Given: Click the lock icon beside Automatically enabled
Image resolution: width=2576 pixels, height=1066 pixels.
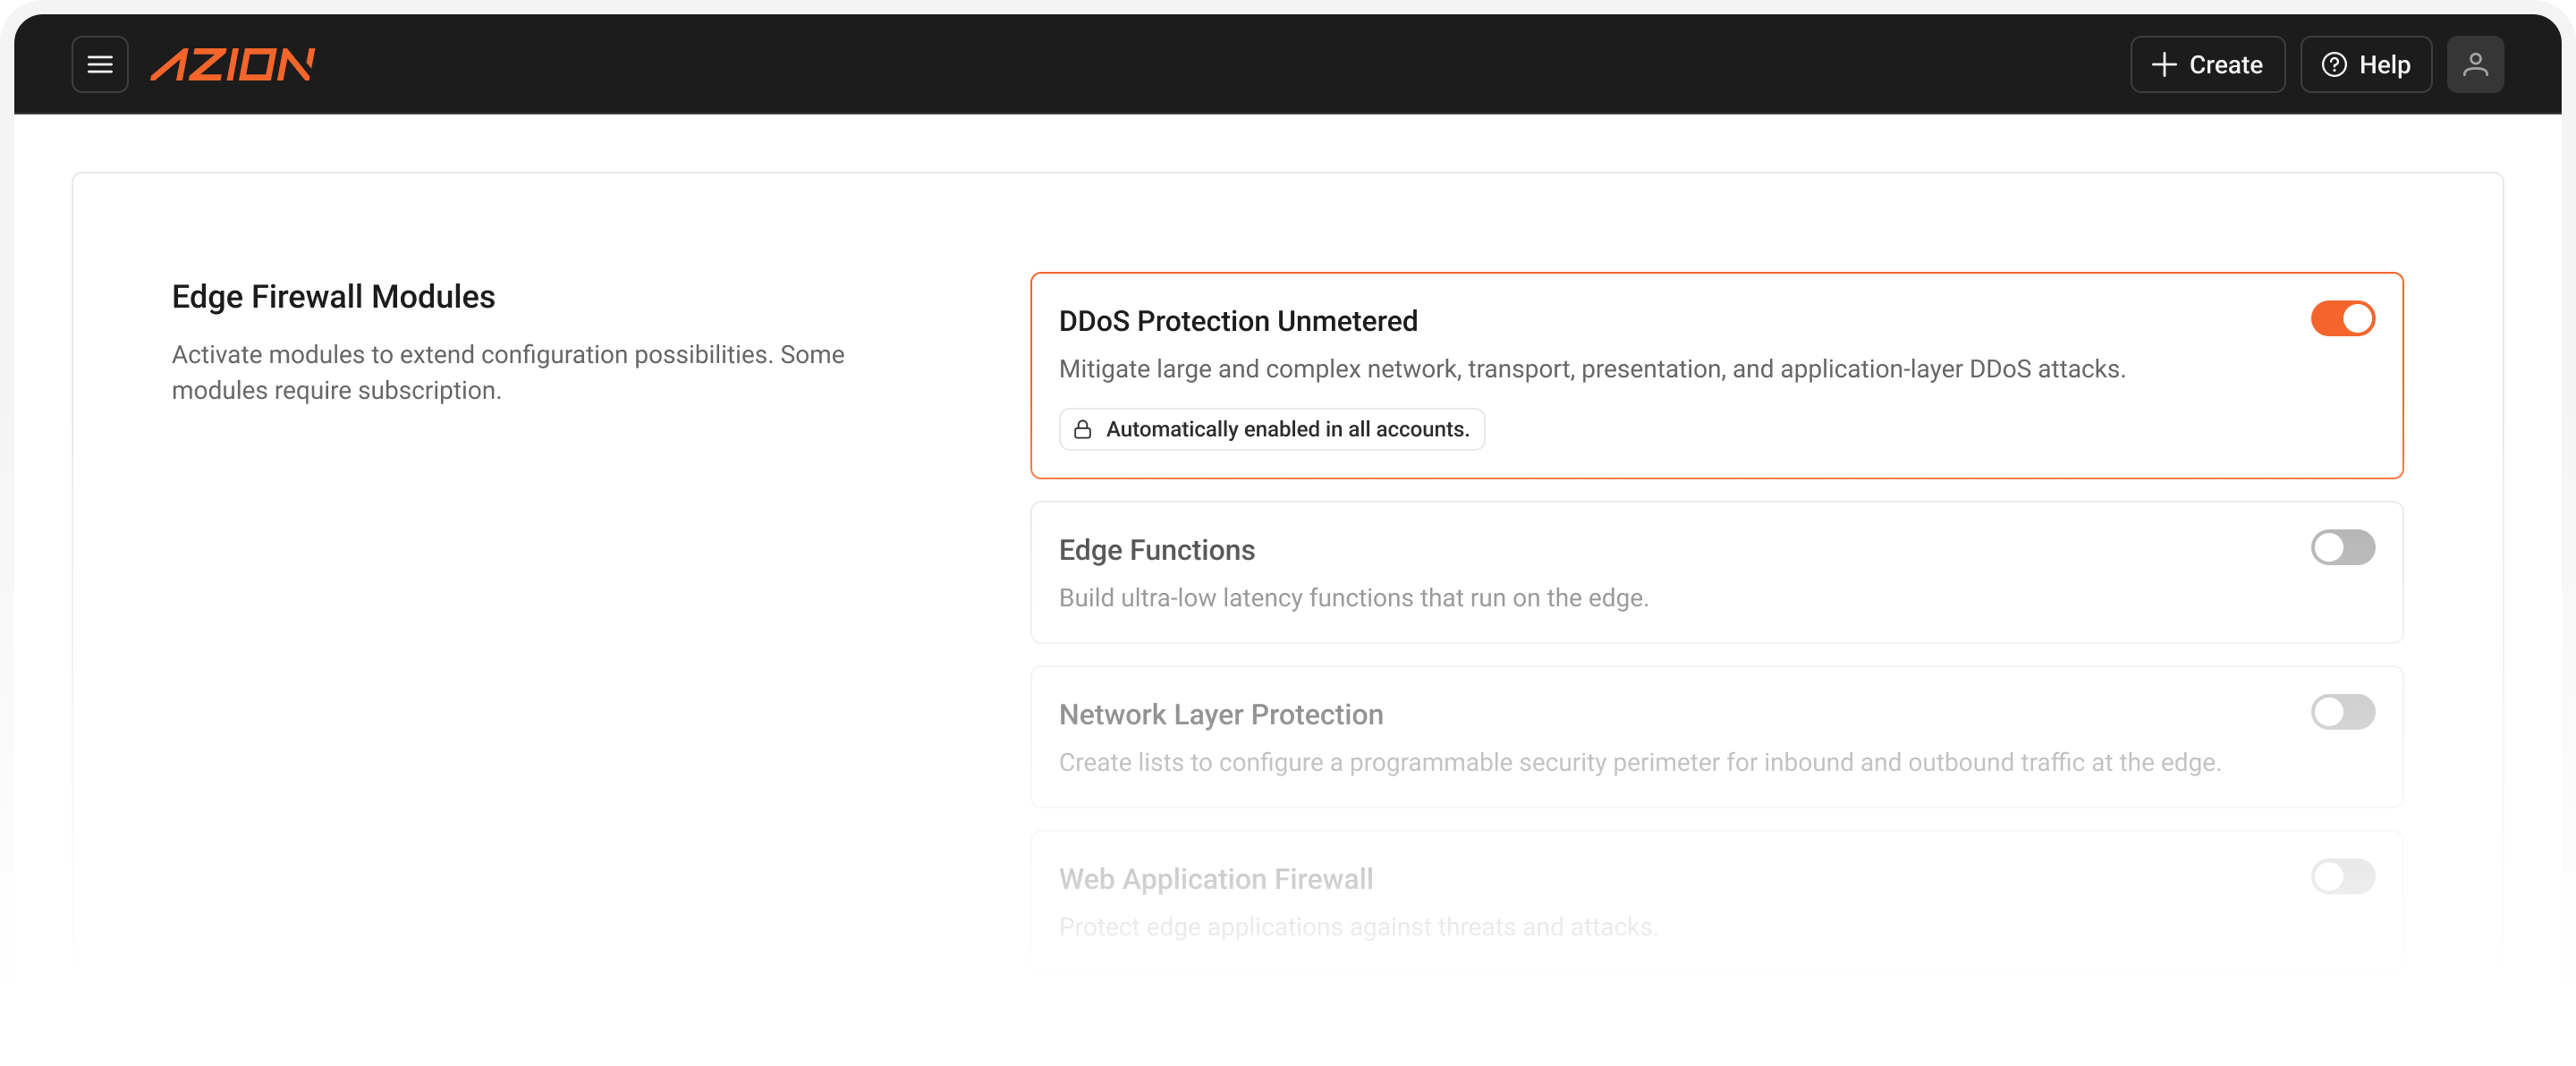Looking at the screenshot, I should coord(1082,430).
